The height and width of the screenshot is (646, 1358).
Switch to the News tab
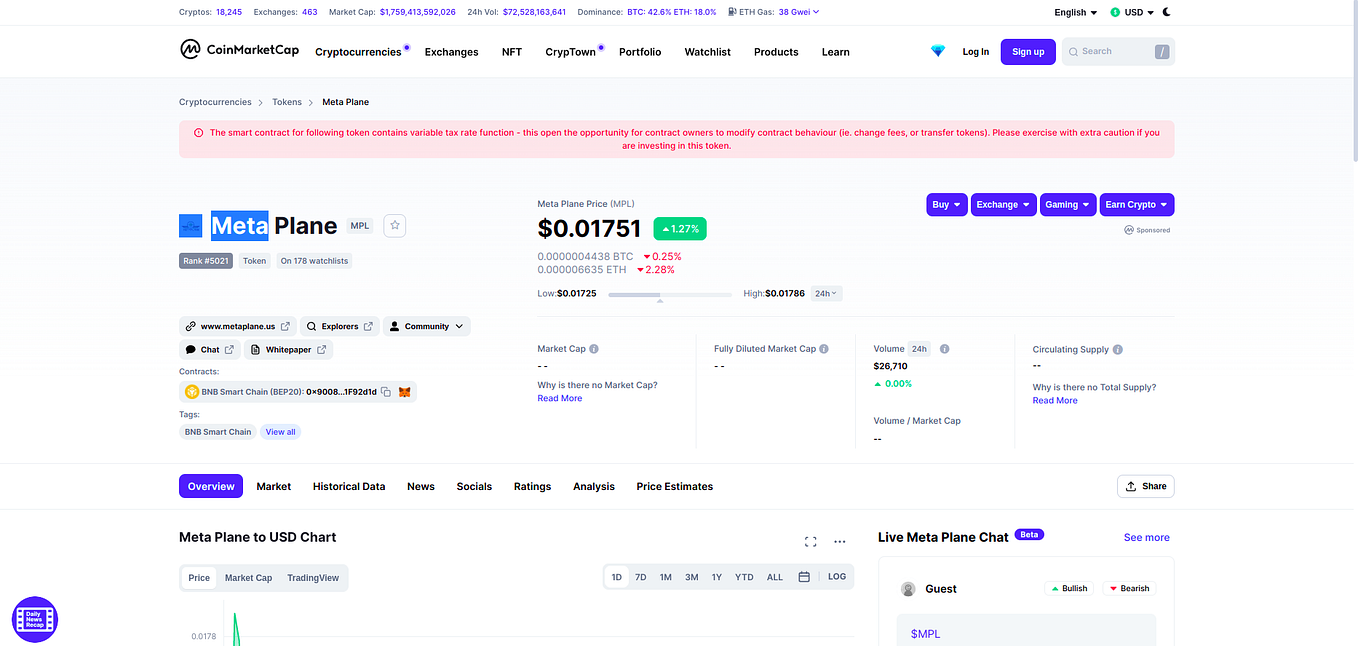(x=421, y=486)
